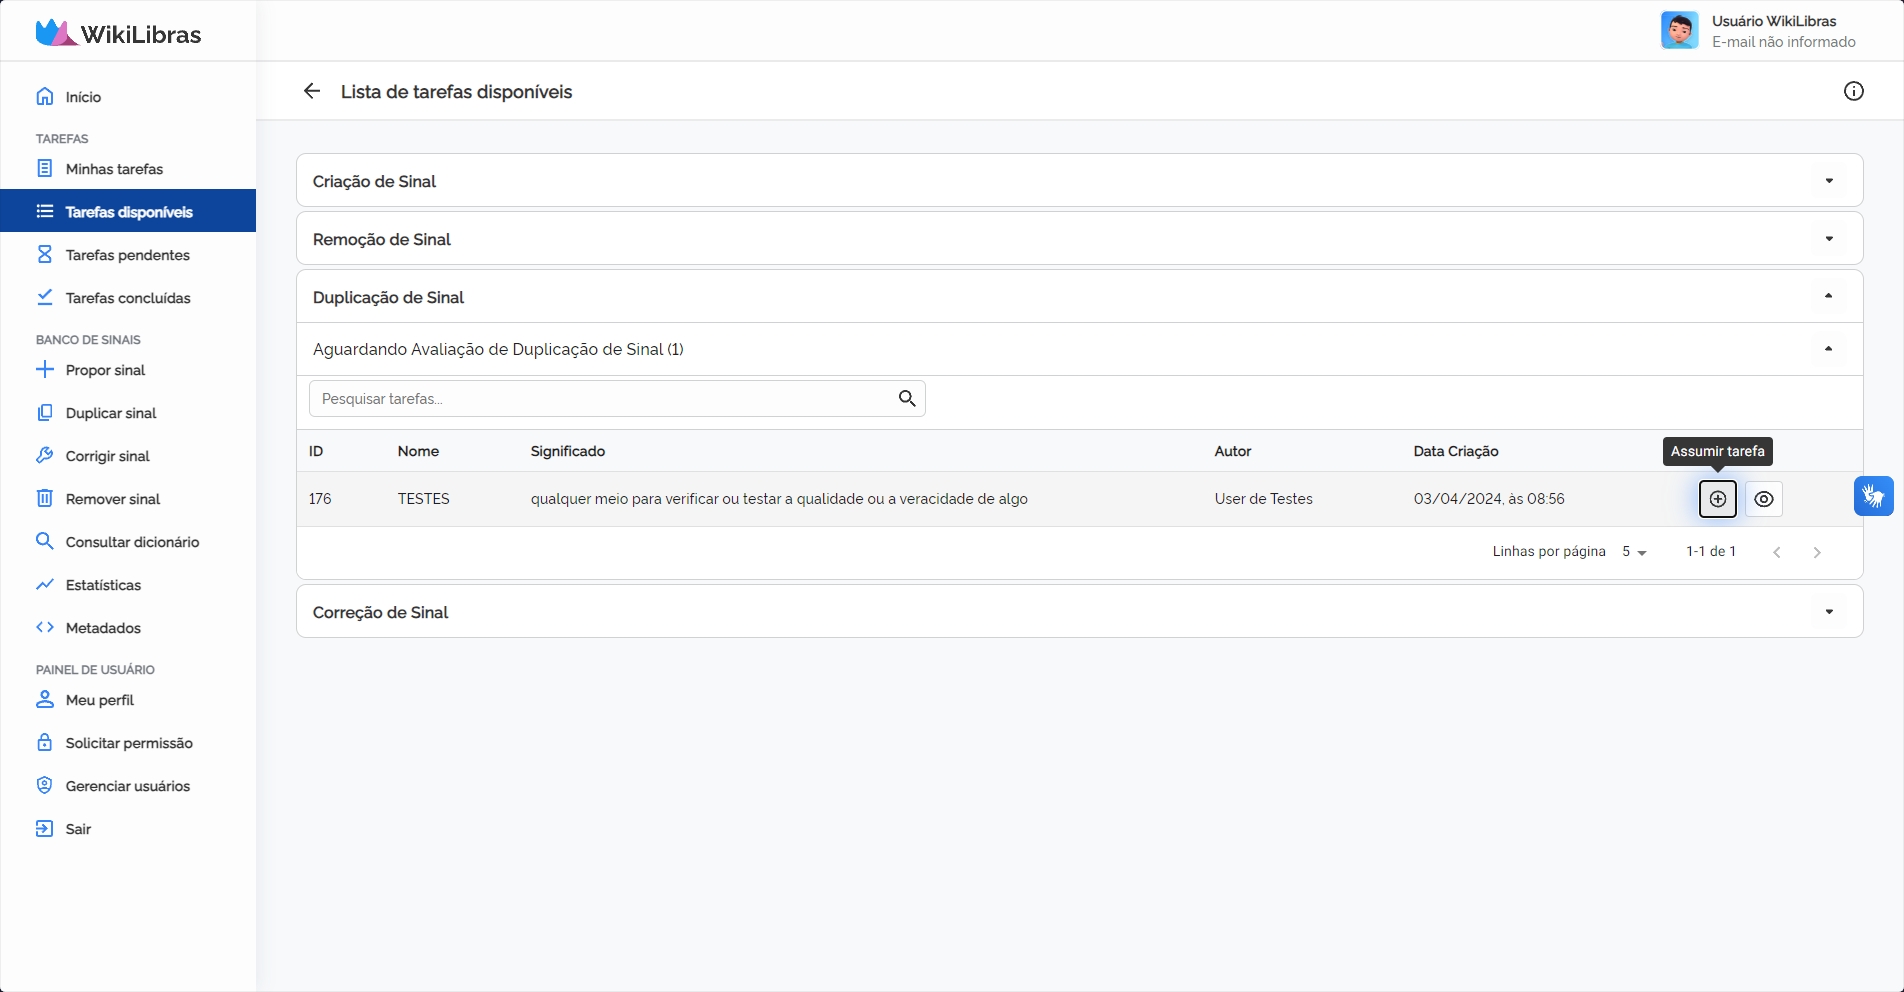This screenshot has height=992, width=1904.
Task: Open the Linhas por página dropdown
Action: point(1634,552)
